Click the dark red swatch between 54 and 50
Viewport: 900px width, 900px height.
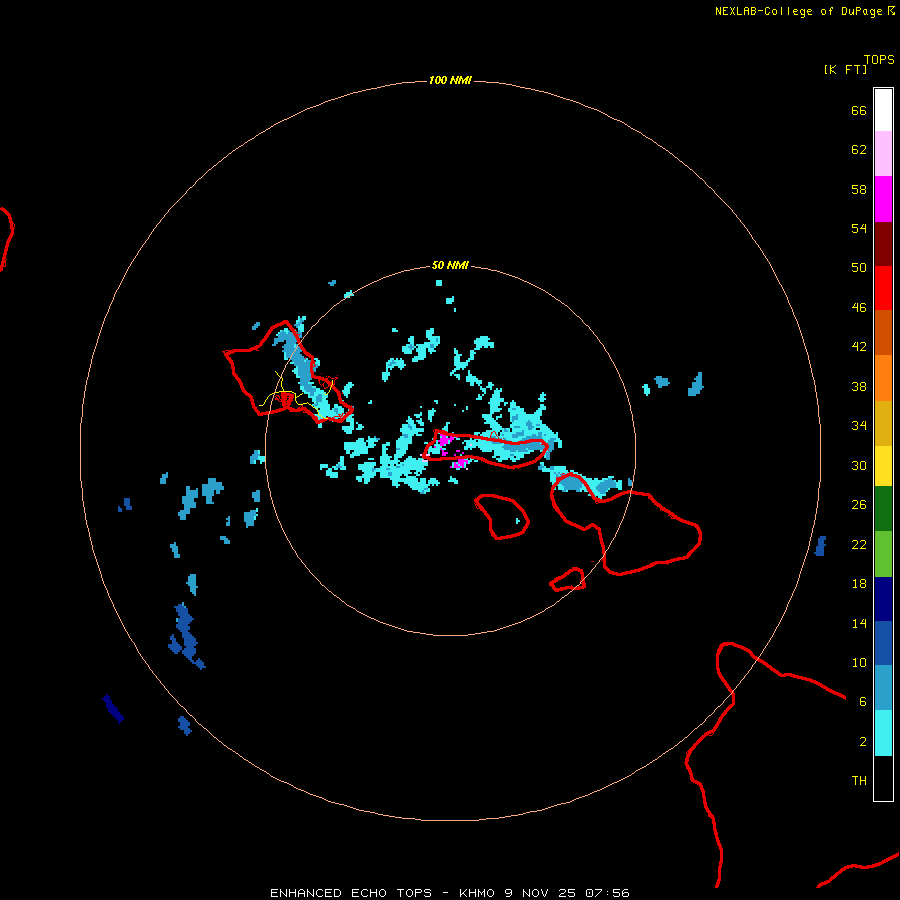click(x=883, y=243)
